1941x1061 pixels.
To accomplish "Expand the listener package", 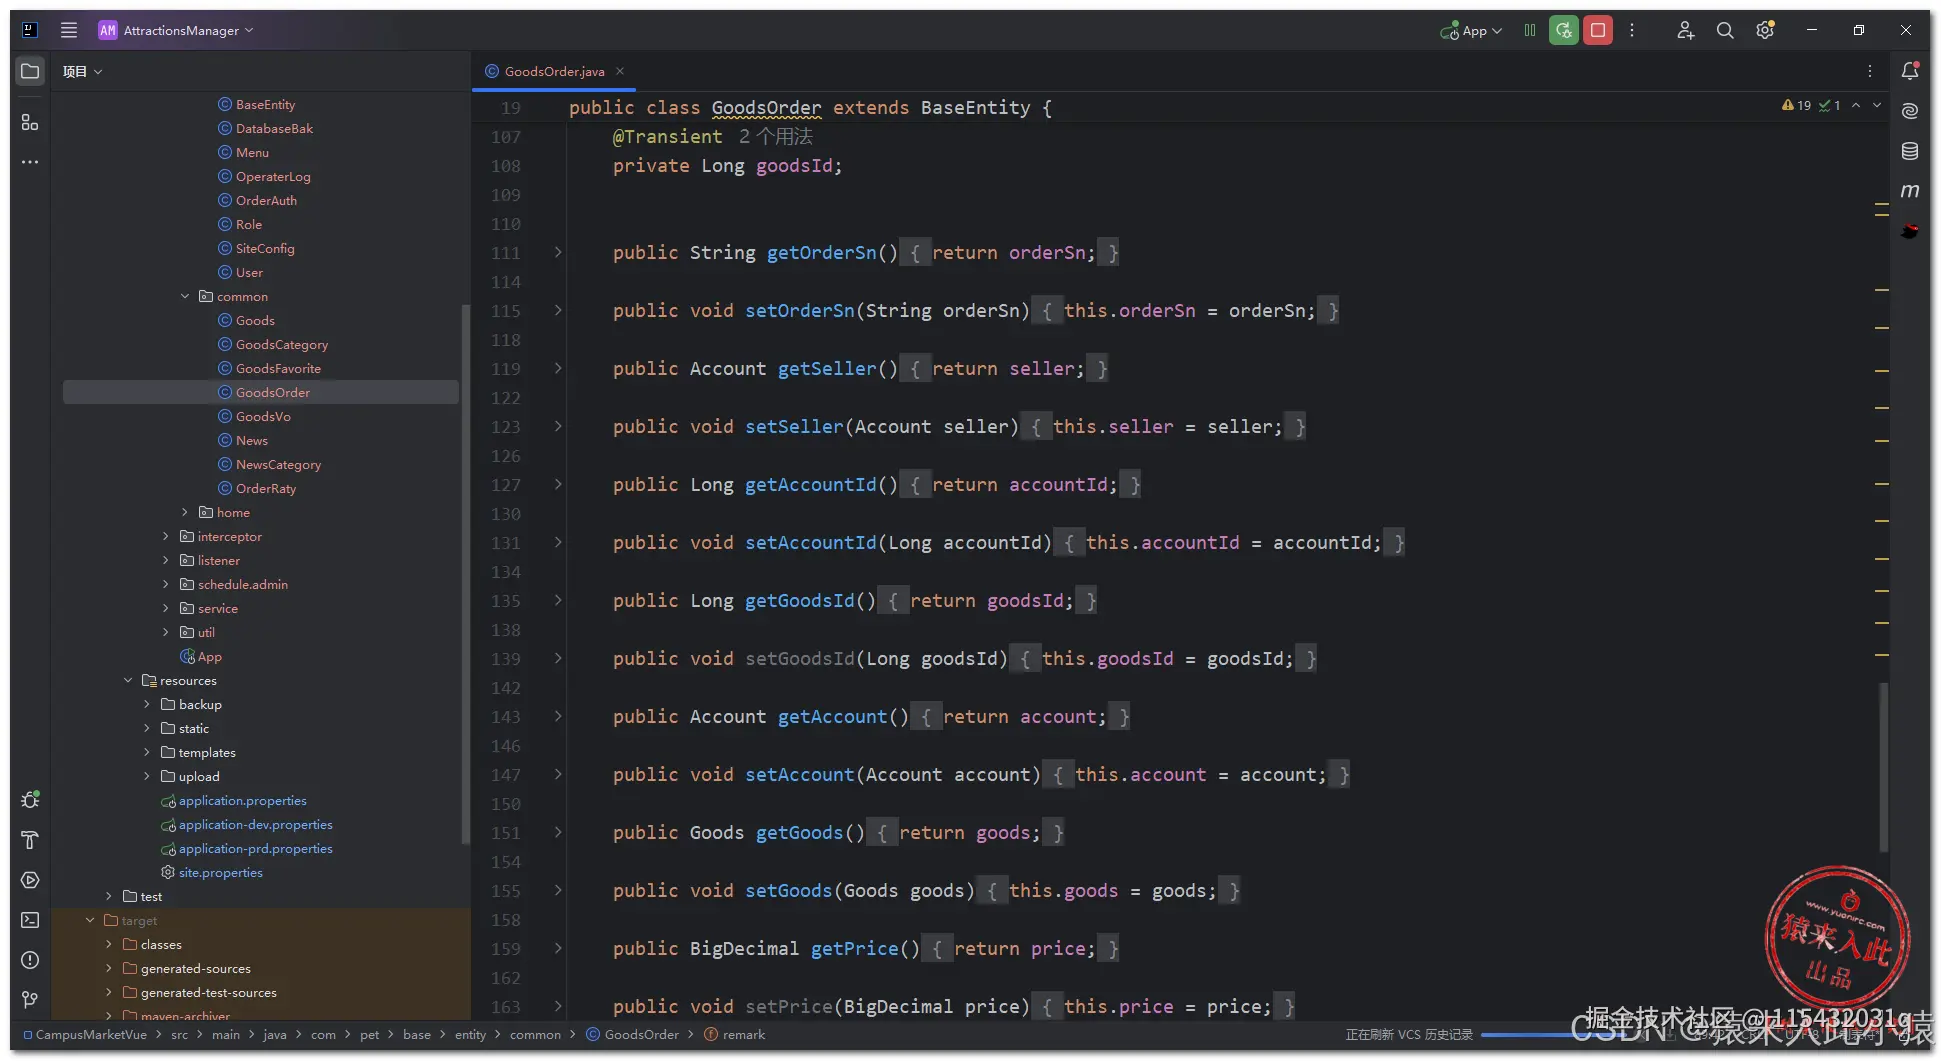I will [166, 560].
